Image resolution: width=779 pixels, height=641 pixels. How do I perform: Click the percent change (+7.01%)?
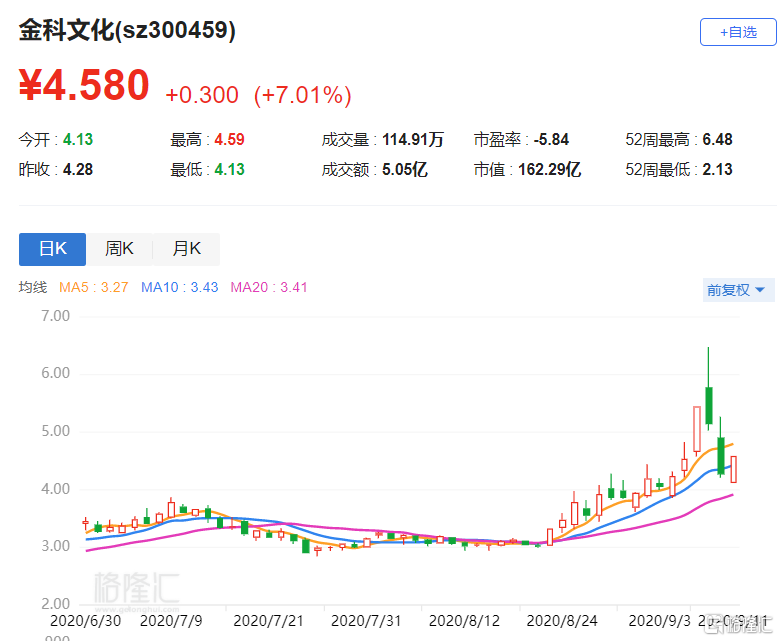[x=303, y=95]
